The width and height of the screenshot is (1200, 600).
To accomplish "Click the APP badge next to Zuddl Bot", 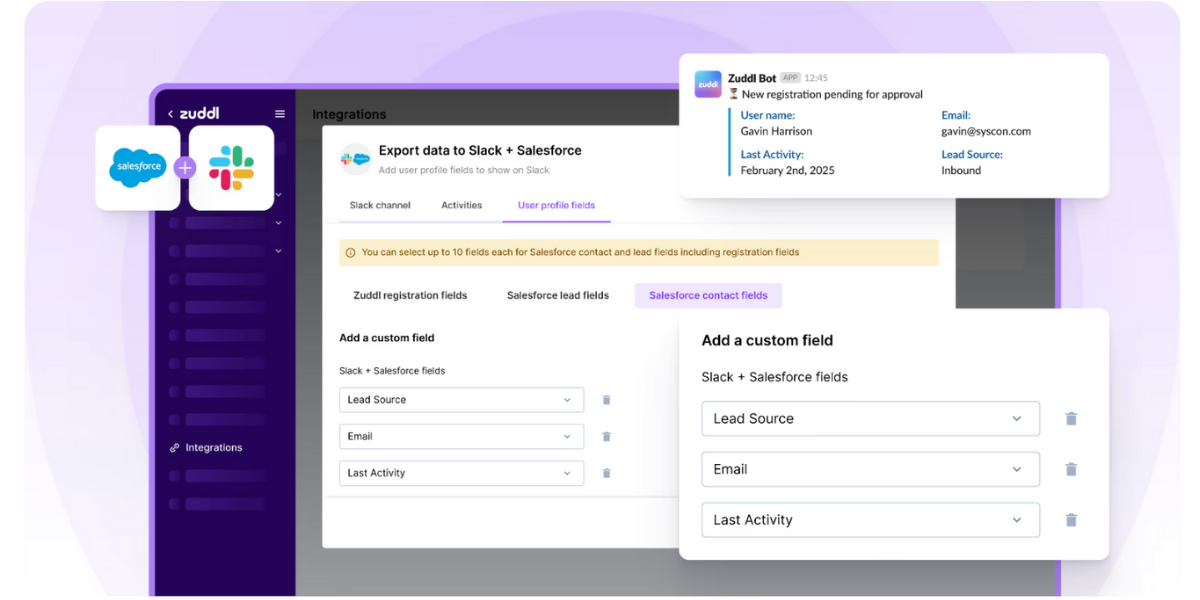I will click(x=790, y=78).
